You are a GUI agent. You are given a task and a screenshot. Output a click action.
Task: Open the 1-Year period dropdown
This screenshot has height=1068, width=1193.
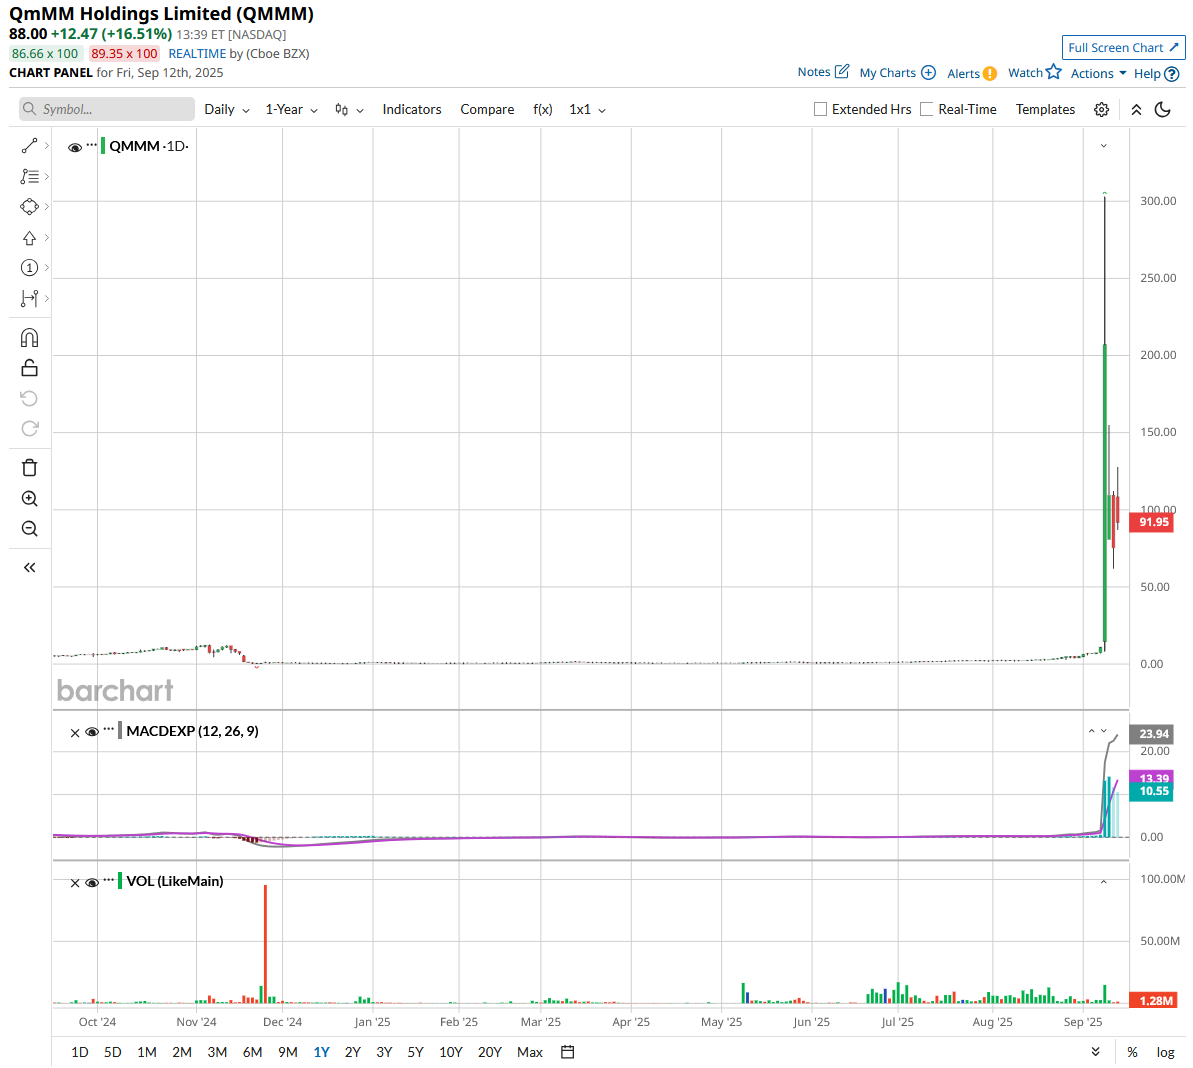[291, 110]
